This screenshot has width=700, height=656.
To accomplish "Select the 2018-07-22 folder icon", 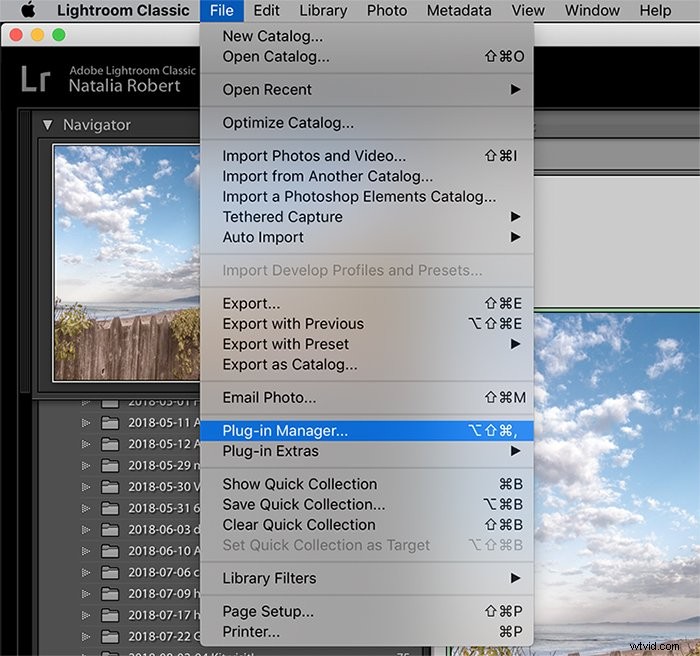I will 110,637.
